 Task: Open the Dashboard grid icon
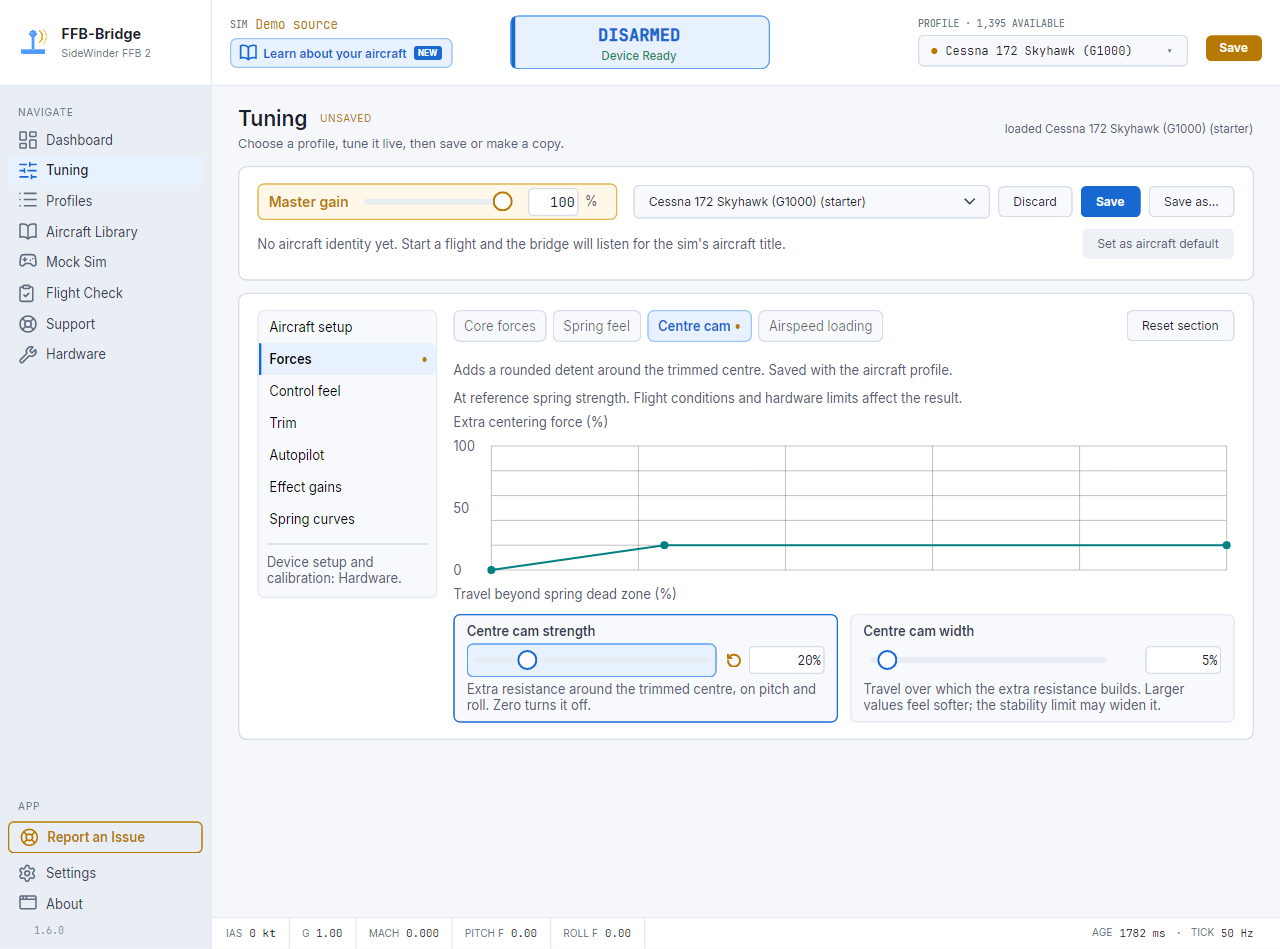click(28, 140)
